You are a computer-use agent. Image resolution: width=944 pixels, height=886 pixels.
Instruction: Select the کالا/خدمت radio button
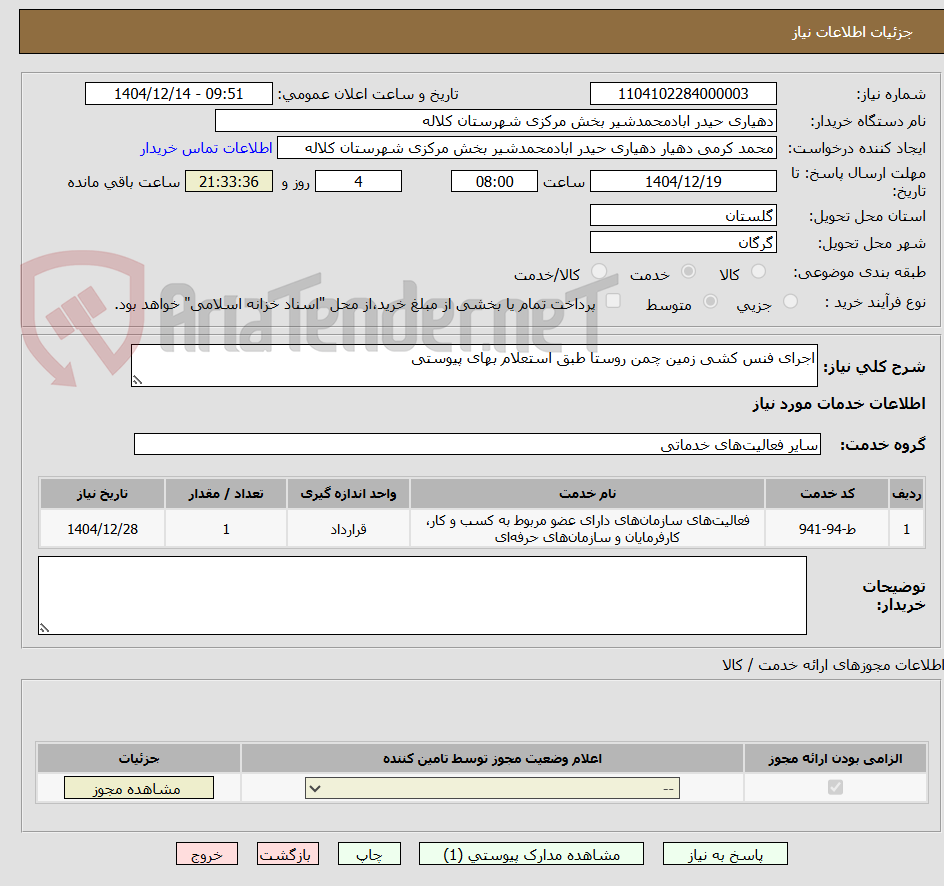click(599, 272)
